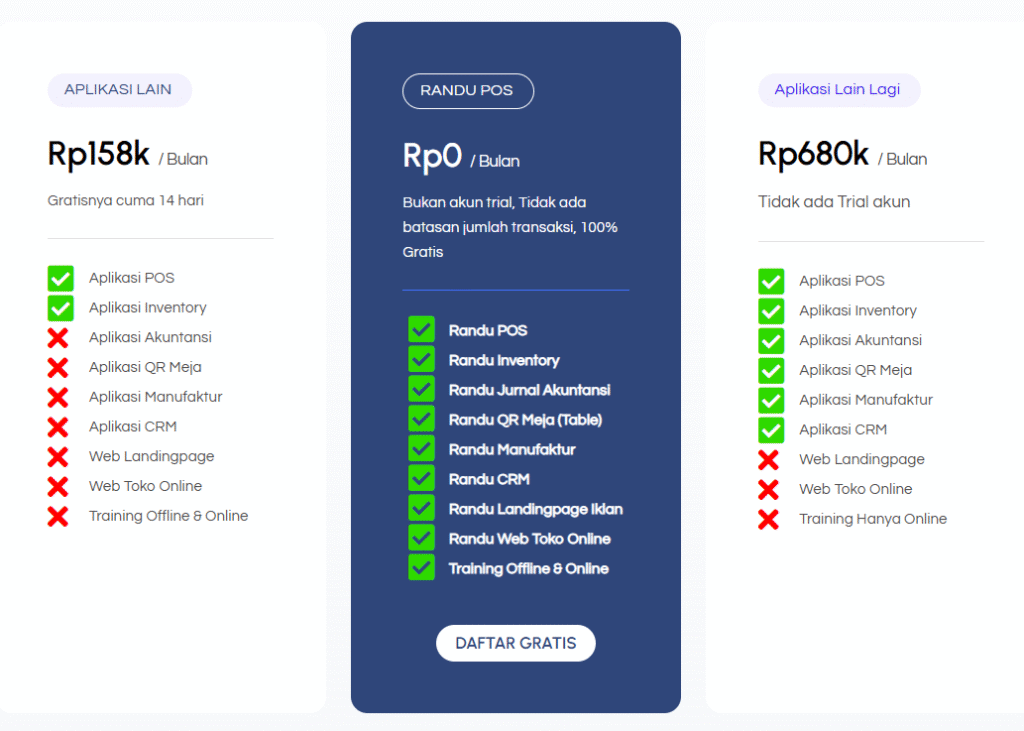The width and height of the screenshot is (1024, 731).
Task: Click the Rp680k price heading
Action: coord(813,155)
